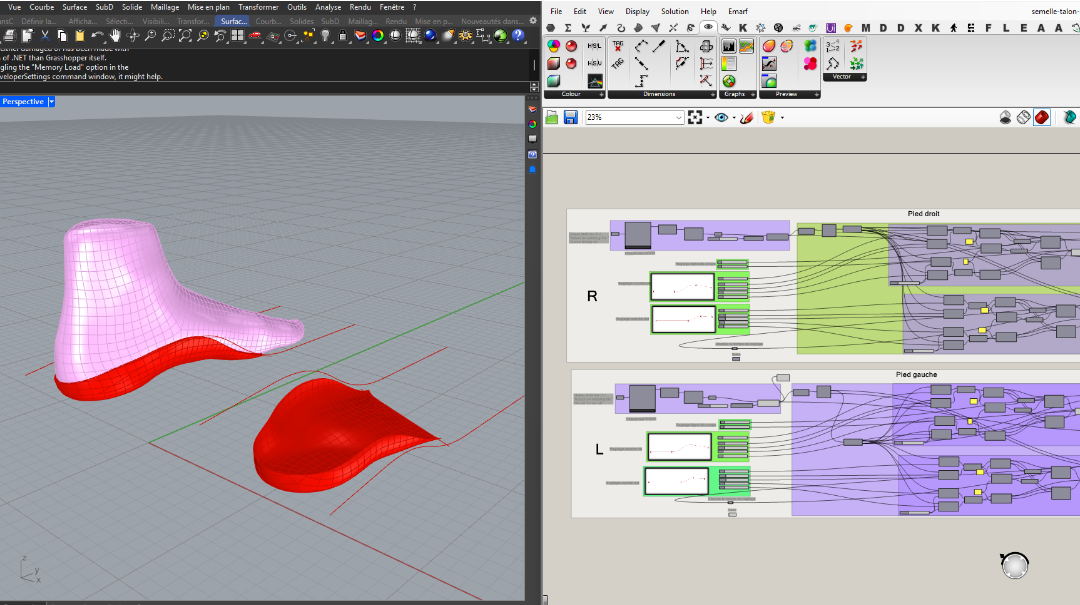Select the Pan hand tool in Rhino toolbar
Image resolution: width=1080 pixels, height=605 pixels.
pos(115,36)
